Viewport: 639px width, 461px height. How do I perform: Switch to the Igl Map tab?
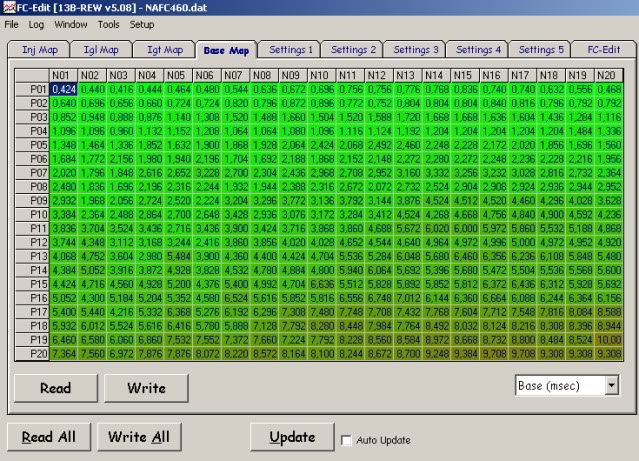point(101,50)
